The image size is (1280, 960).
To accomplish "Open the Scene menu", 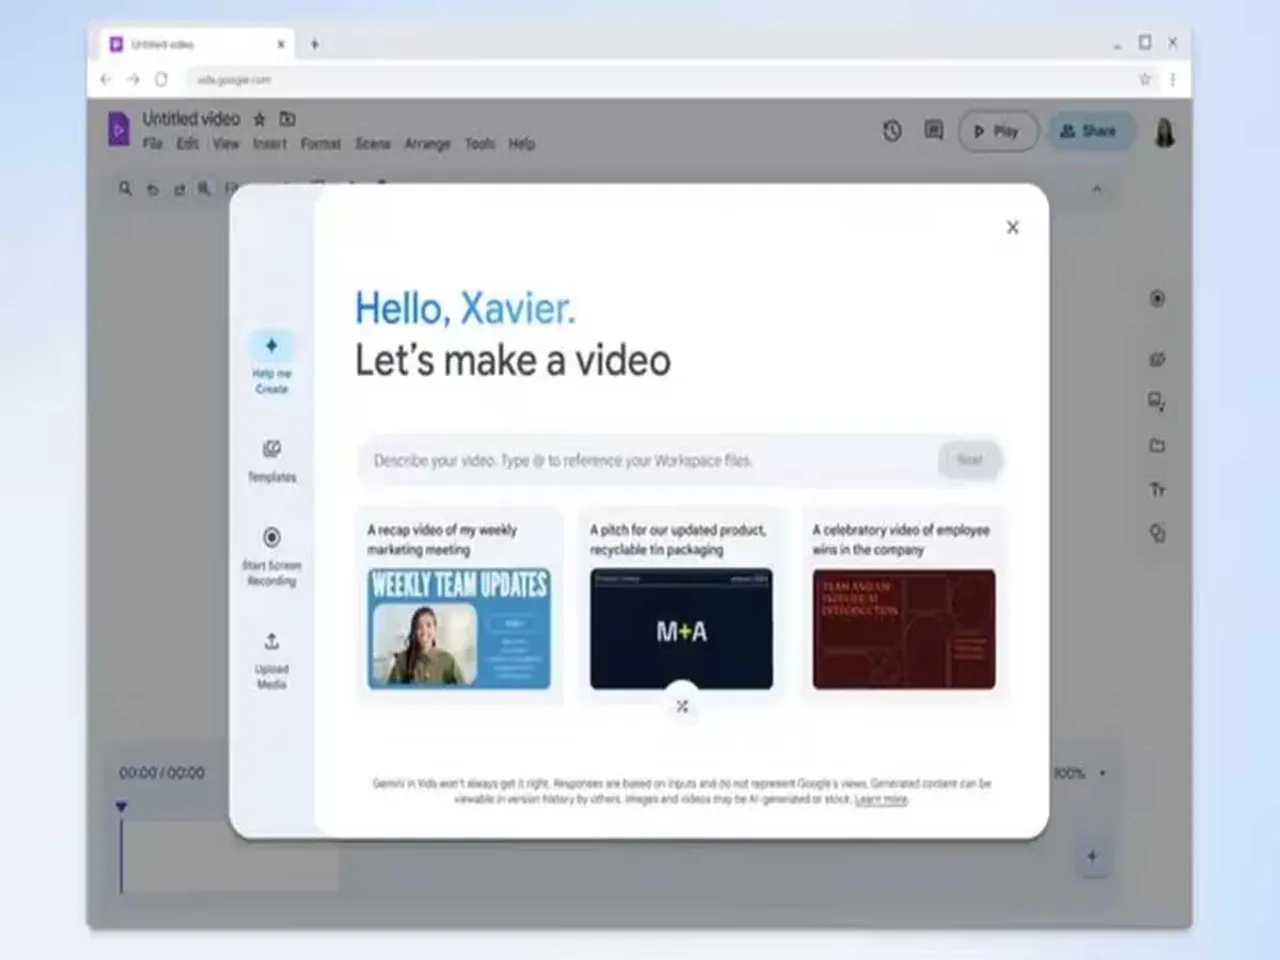I will tap(372, 144).
